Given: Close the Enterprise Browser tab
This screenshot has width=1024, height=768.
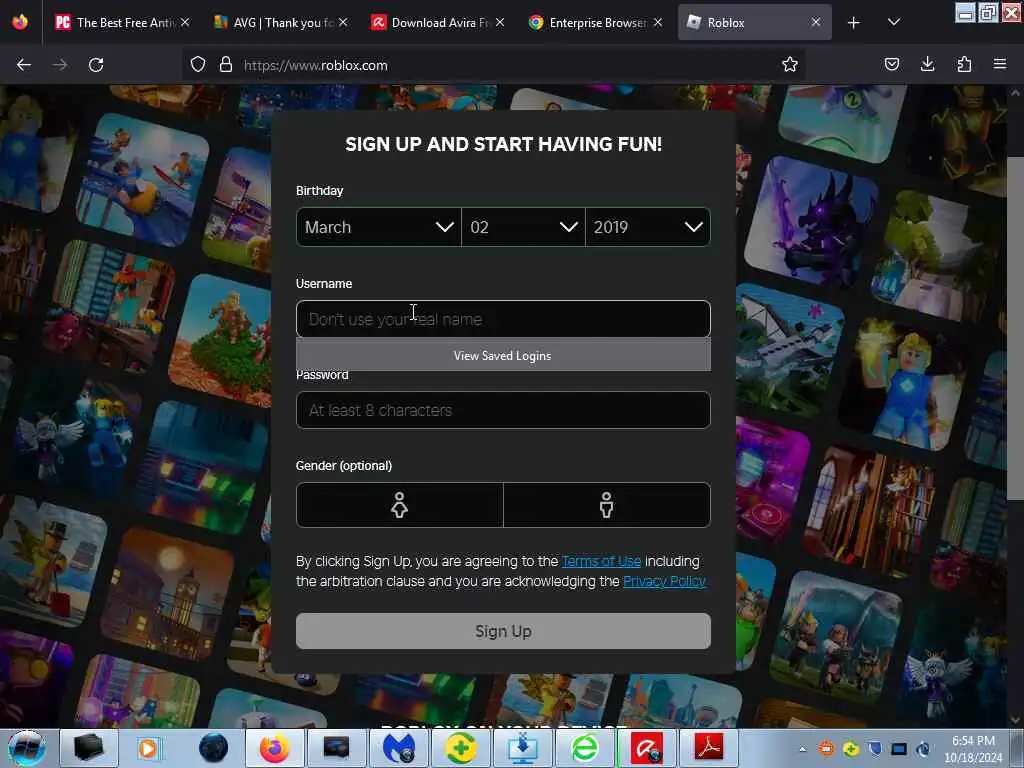Looking at the screenshot, I should (x=658, y=23).
